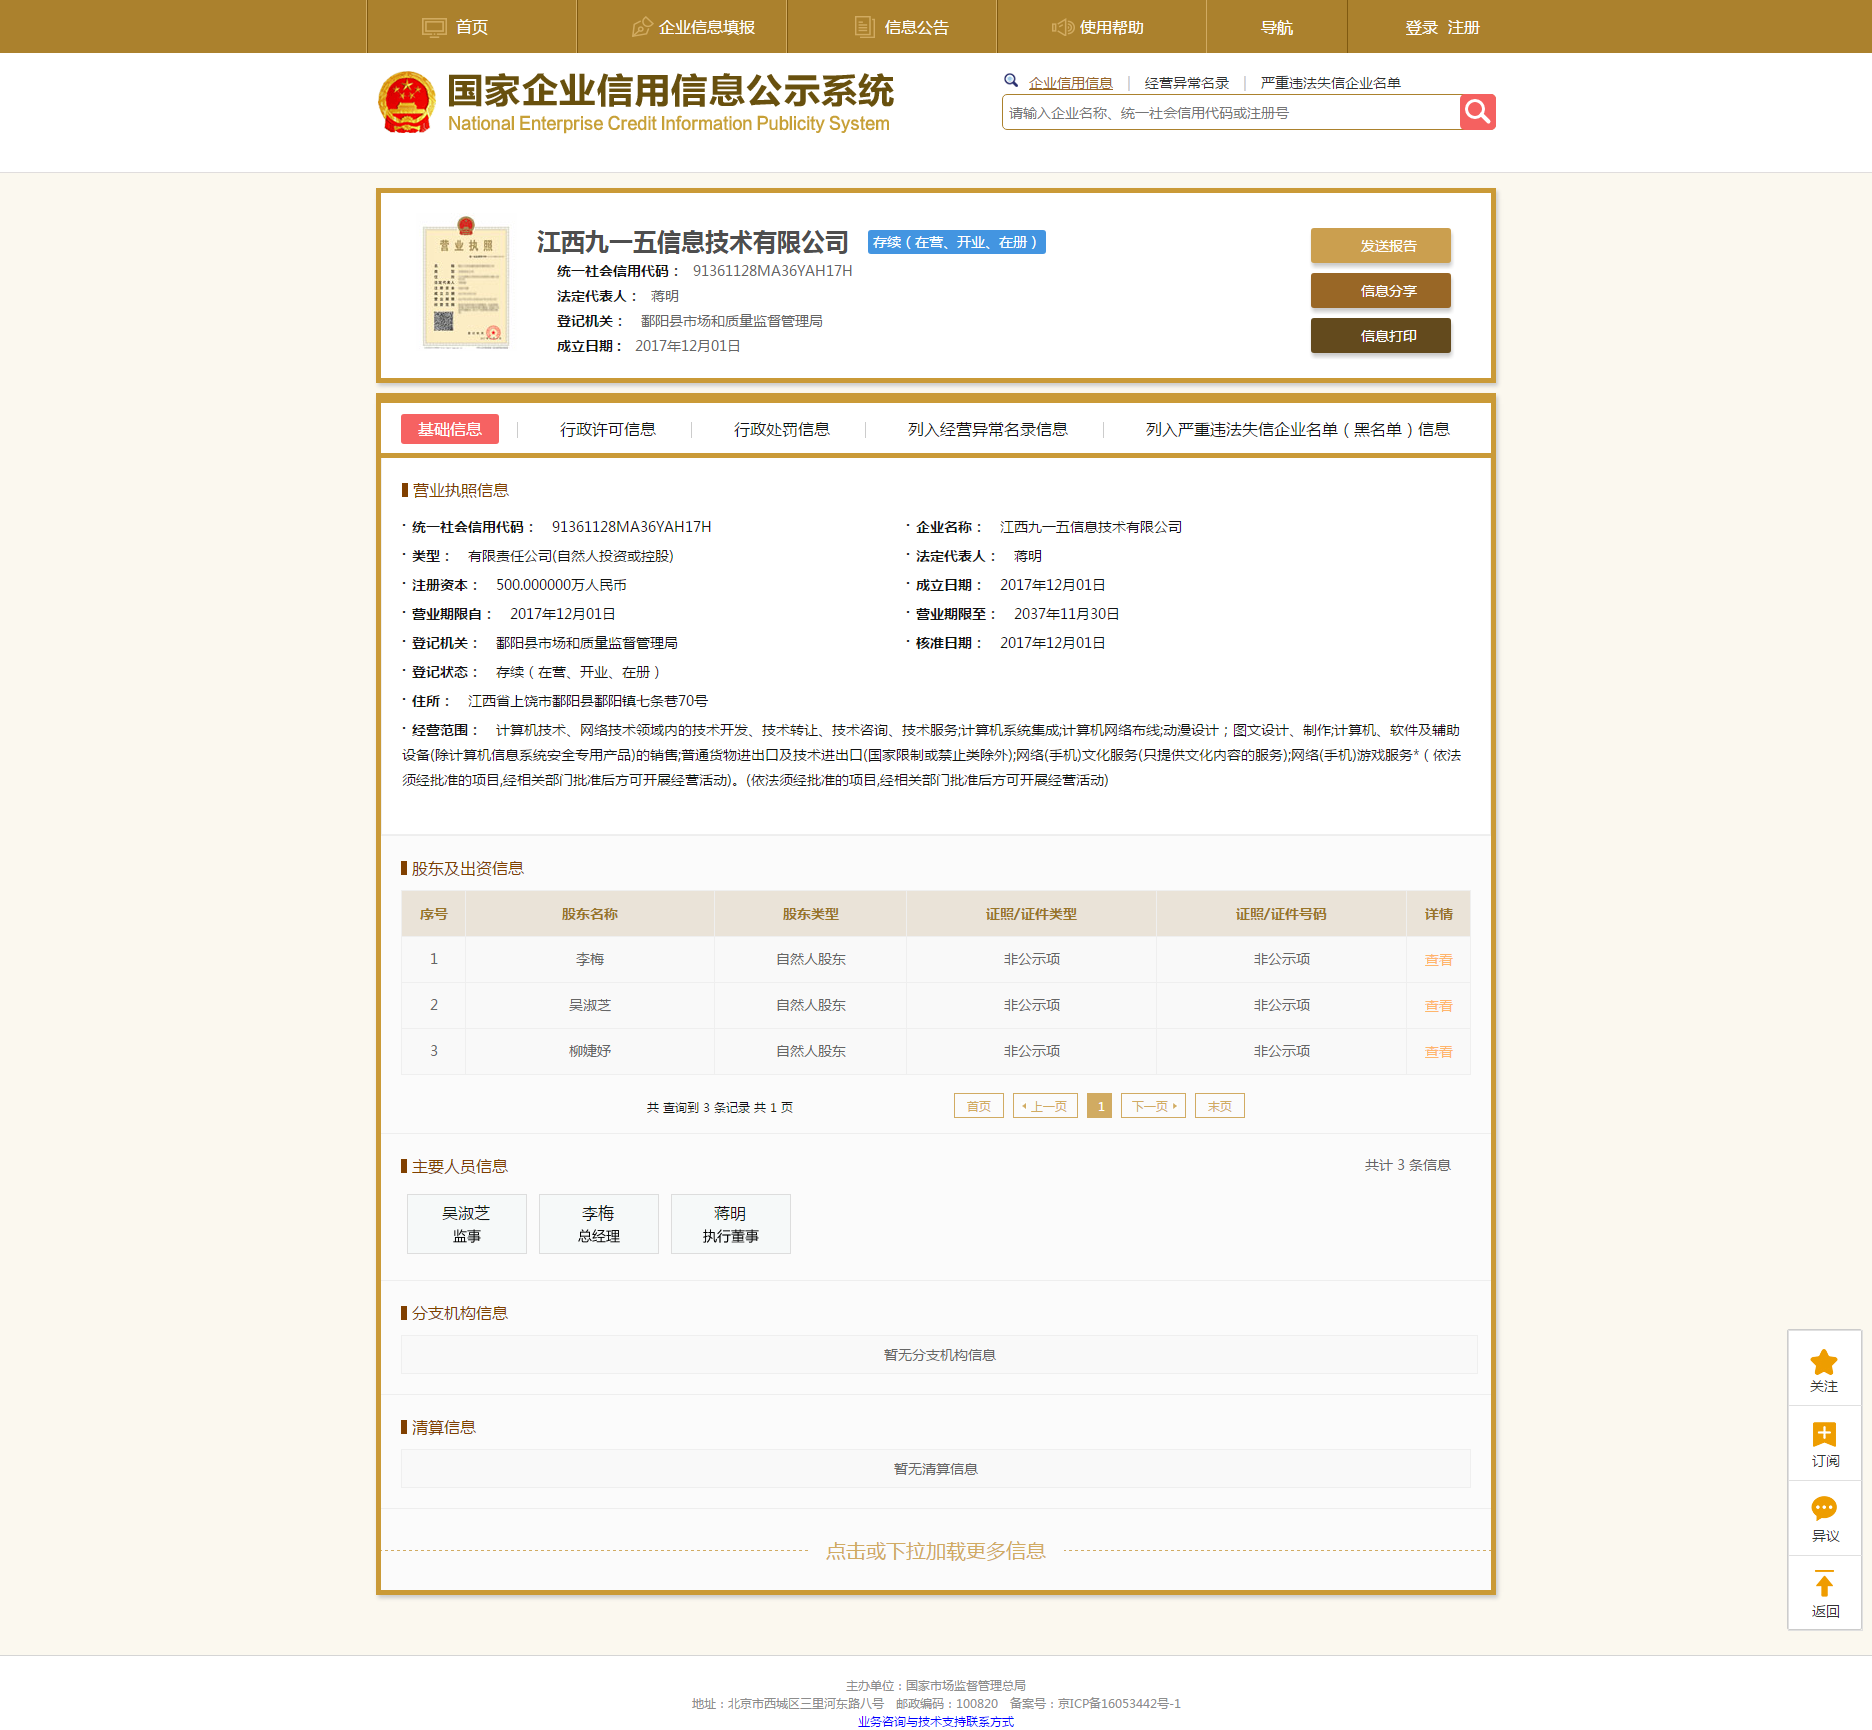The height and width of the screenshot is (1730, 1872).
Task: Open the home page nav item
Action: (x=457, y=27)
